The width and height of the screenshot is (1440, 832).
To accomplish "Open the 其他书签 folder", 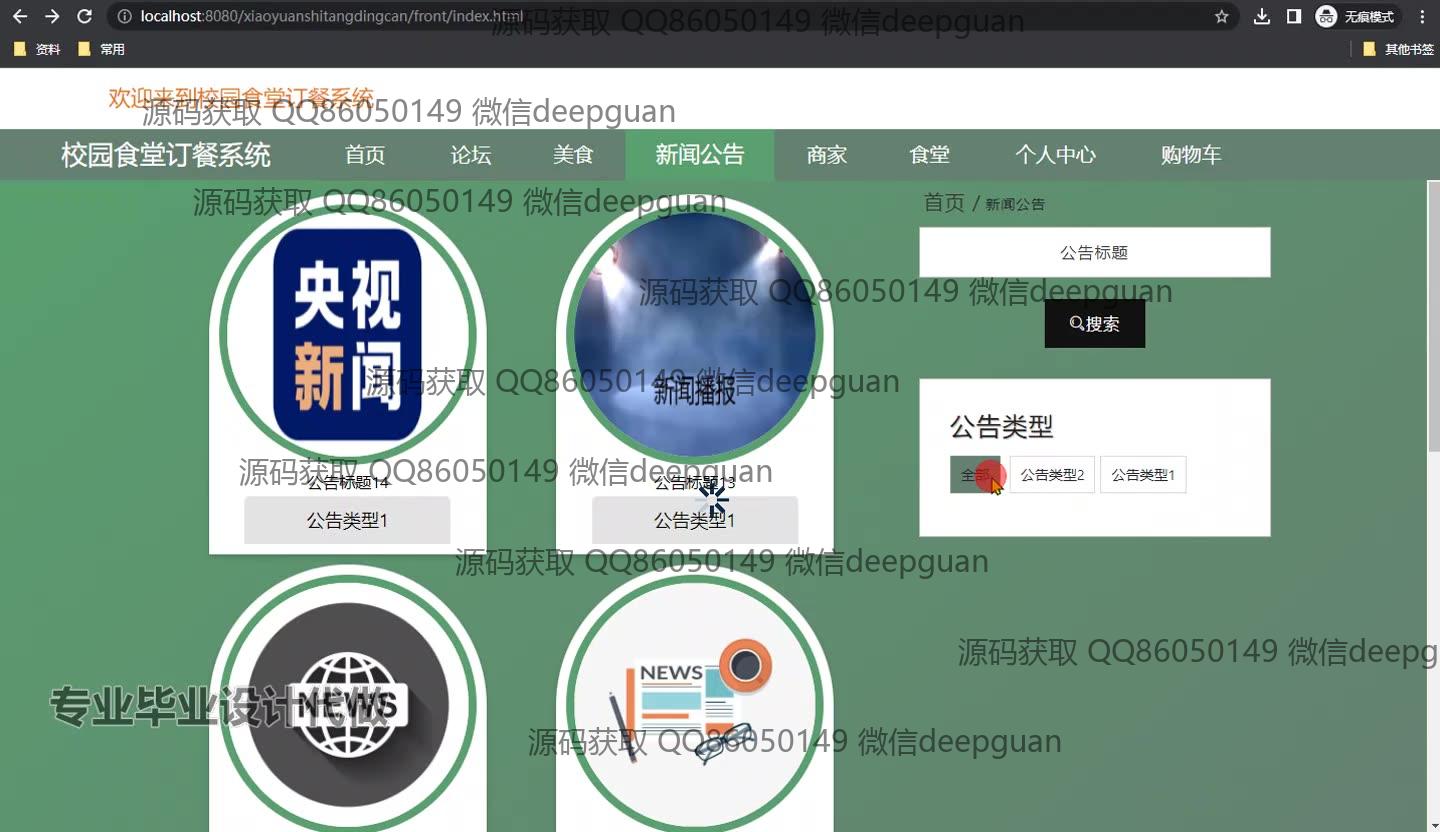I will pos(1398,49).
